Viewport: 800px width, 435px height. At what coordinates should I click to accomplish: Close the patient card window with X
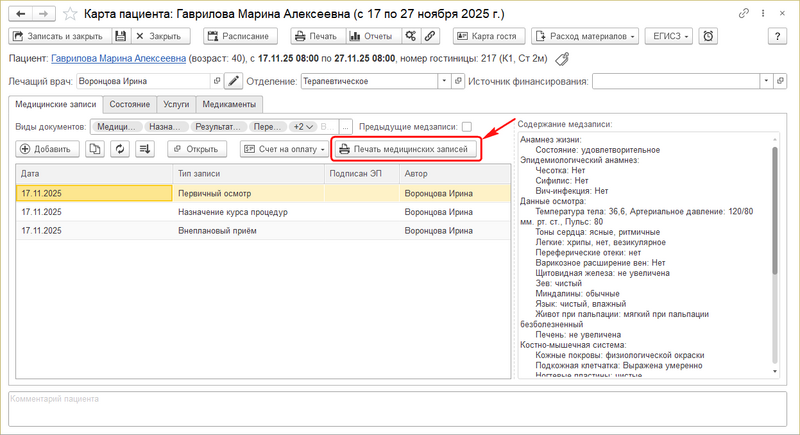[x=782, y=14]
